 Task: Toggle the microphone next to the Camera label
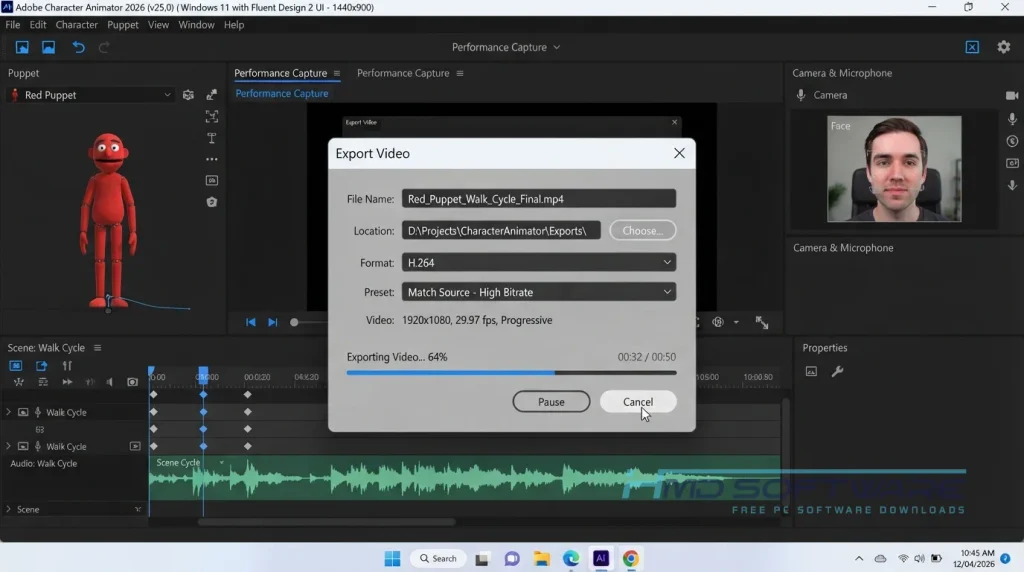[801, 95]
